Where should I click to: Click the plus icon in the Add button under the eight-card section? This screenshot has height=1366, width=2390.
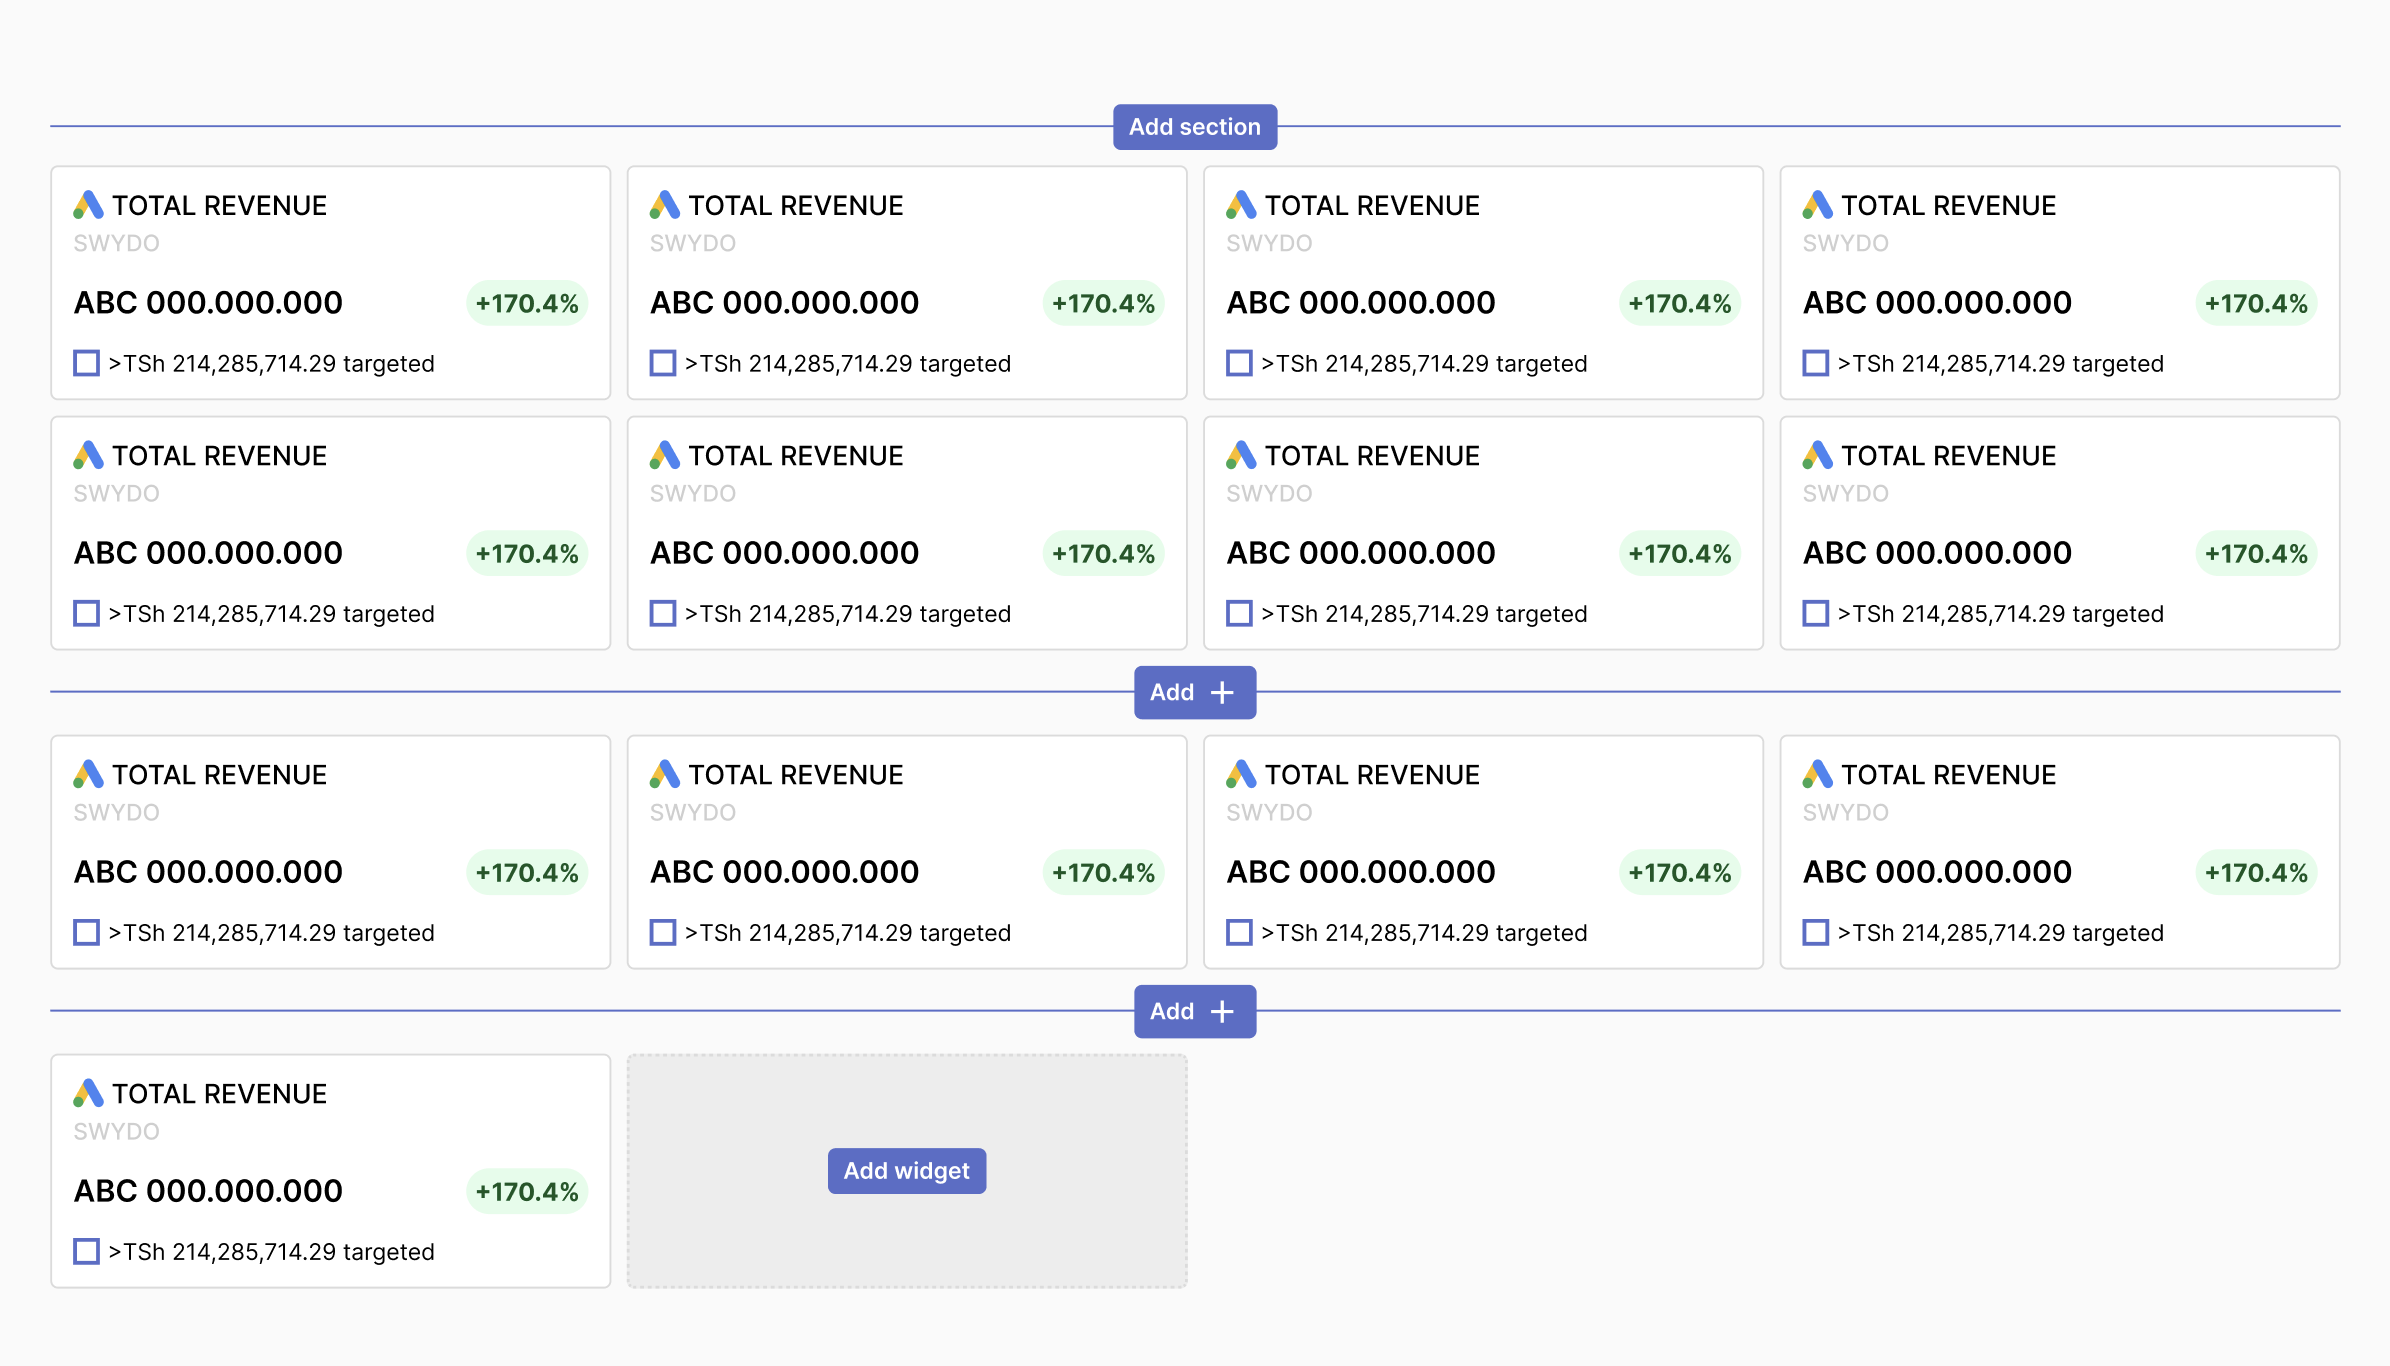pos(1222,692)
